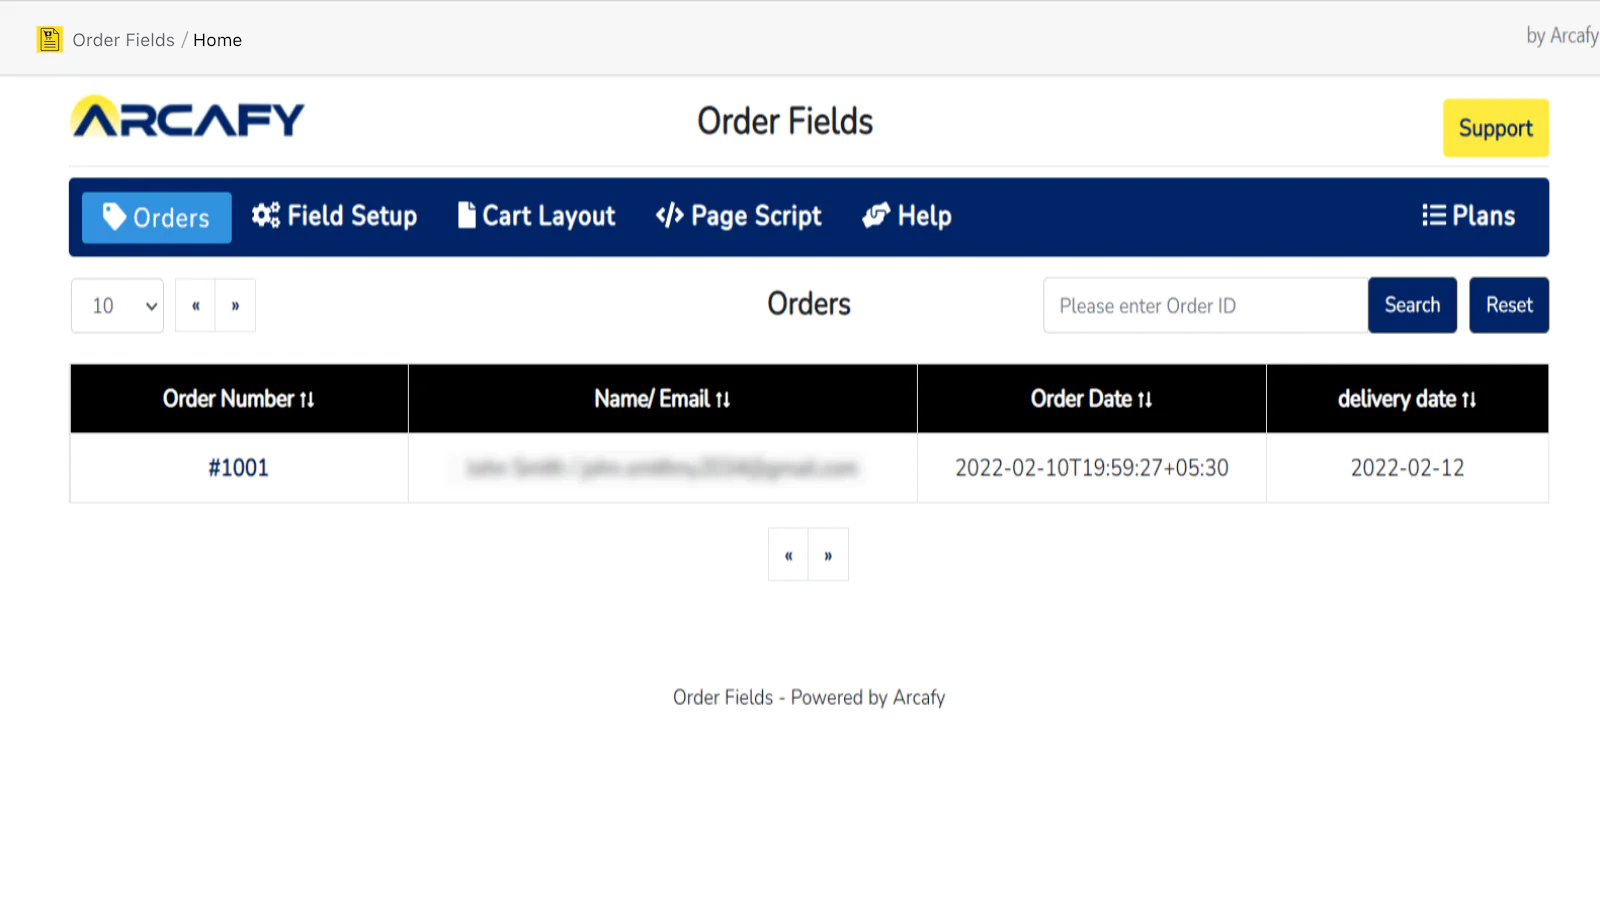Open the Help tab in the navigation bar
This screenshot has width=1600, height=900.
pyautogui.click(x=905, y=215)
